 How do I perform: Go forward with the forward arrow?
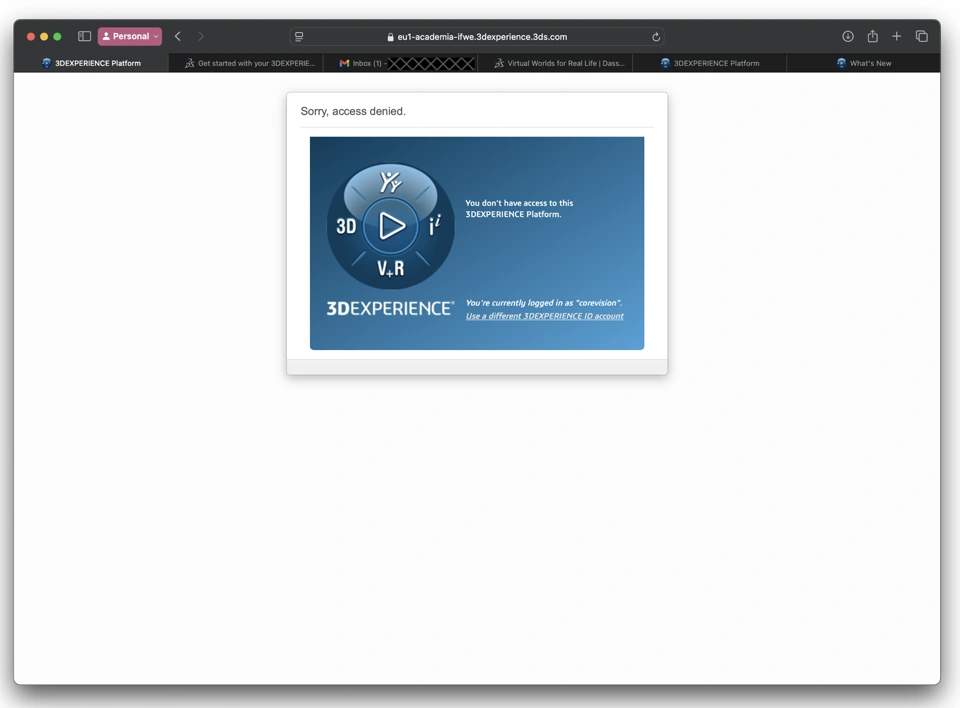tap(201, 36)
